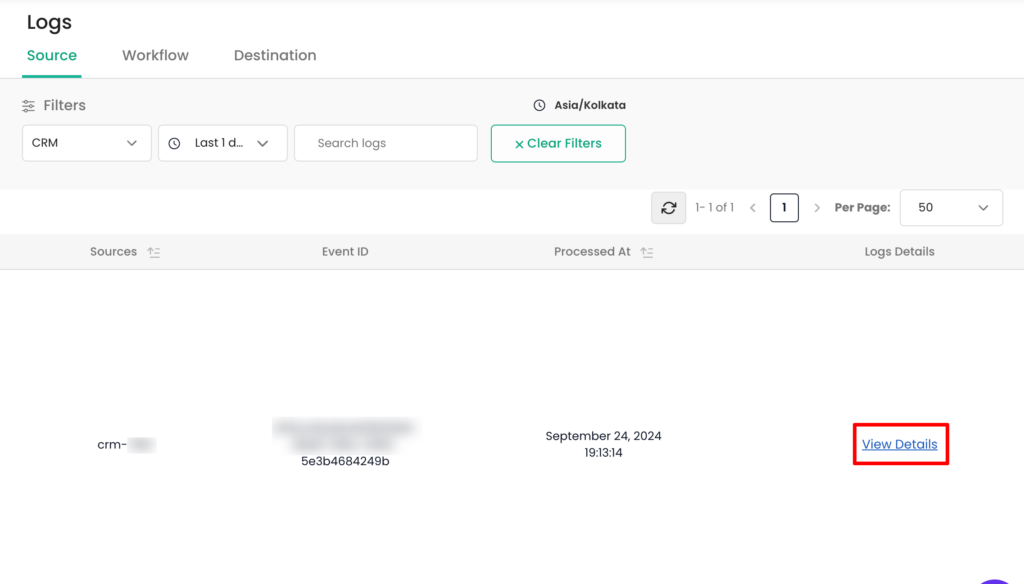Focus the Search logs field
The height and width of the screenshot is (584, 1024).
[386, 143]
